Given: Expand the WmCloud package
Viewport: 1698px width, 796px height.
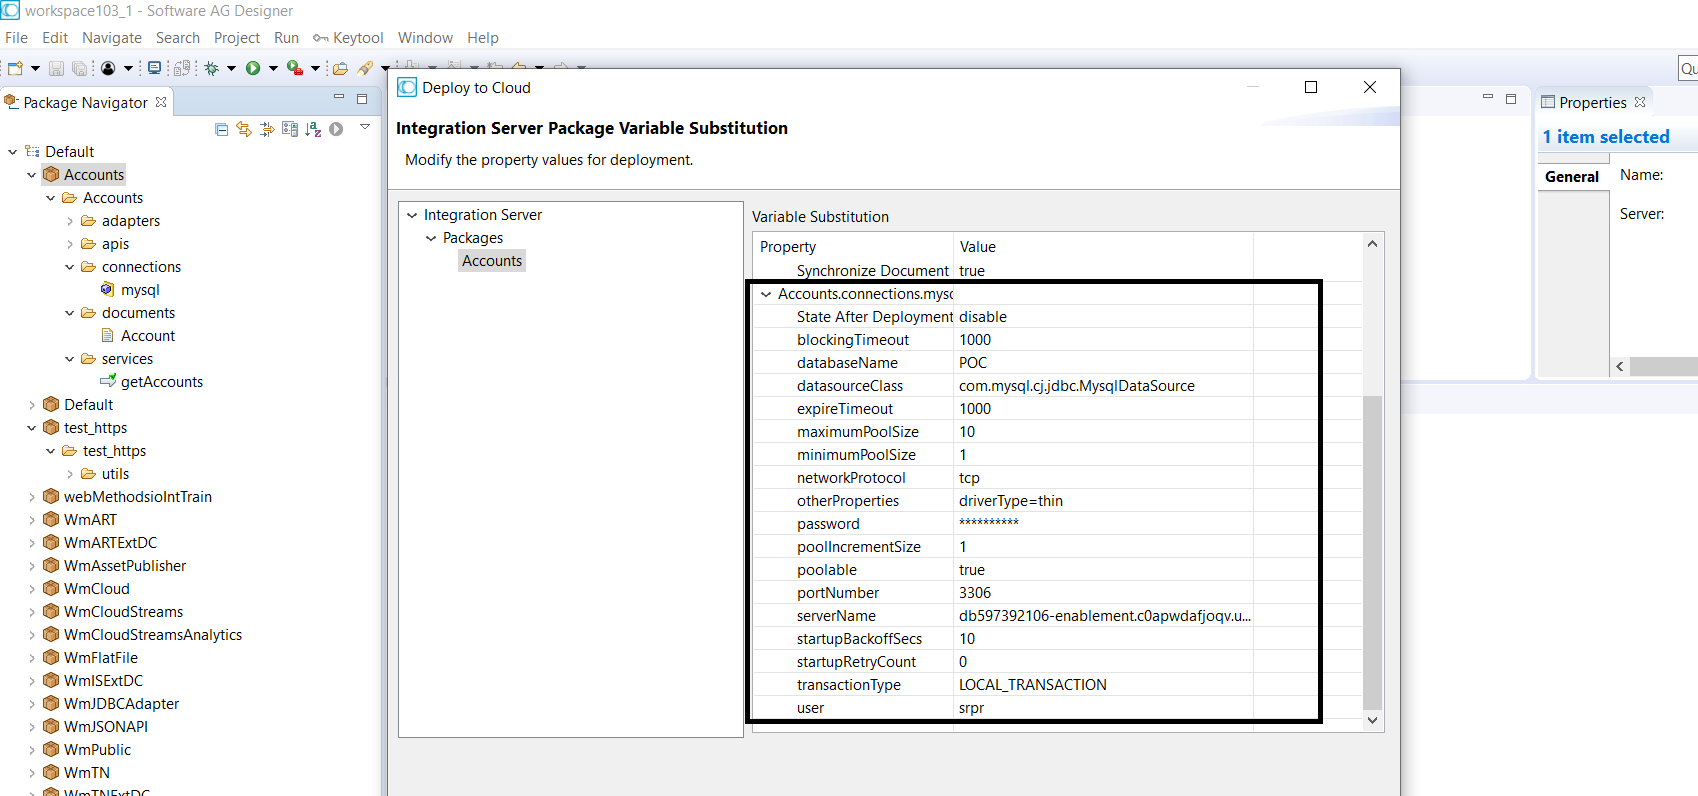Looking at the screenshot, I should click(x=32, y=589).
